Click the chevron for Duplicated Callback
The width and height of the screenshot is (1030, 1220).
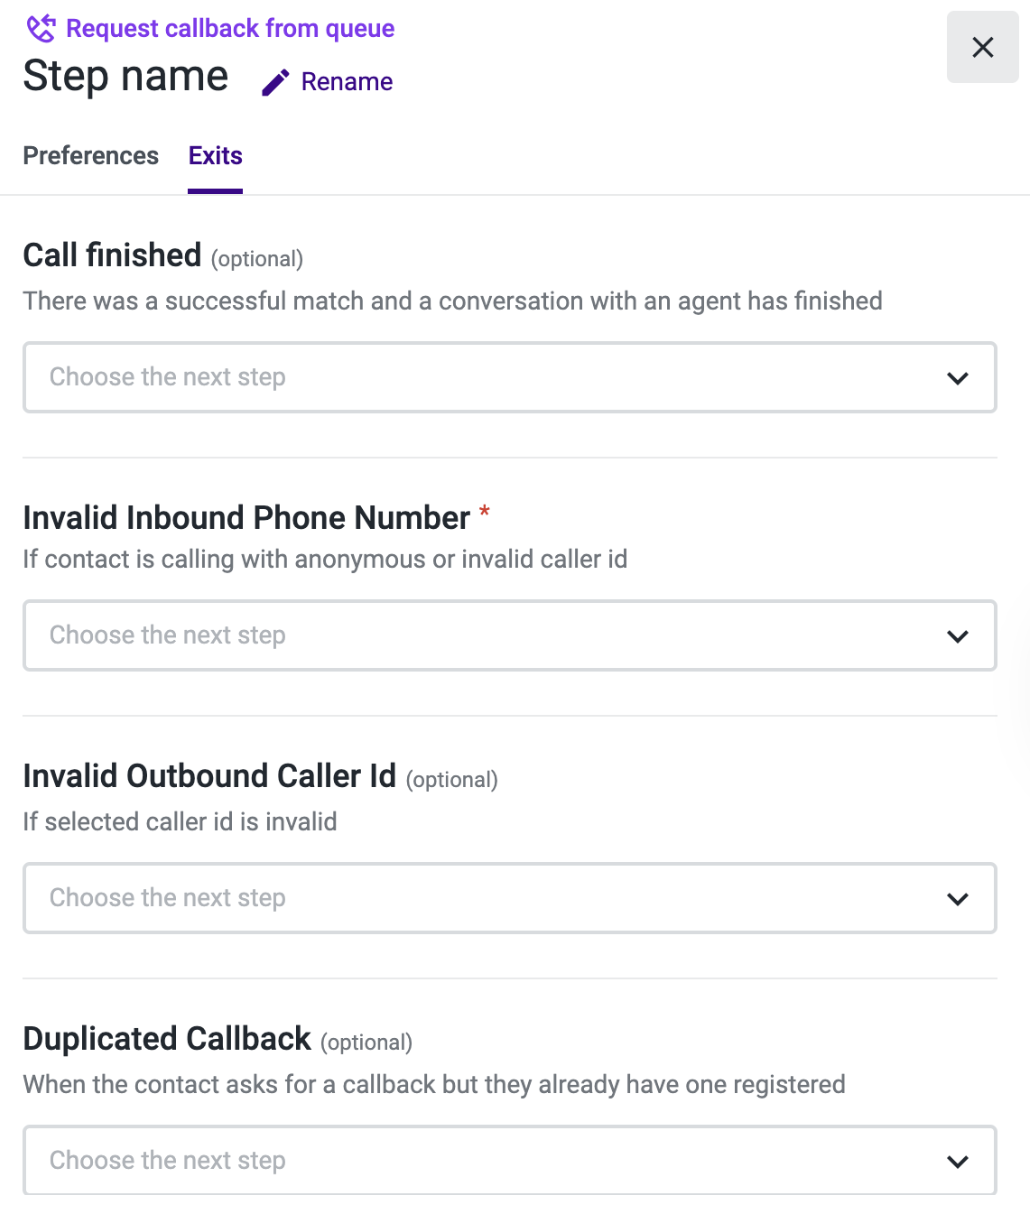[x=957, y=1161]
